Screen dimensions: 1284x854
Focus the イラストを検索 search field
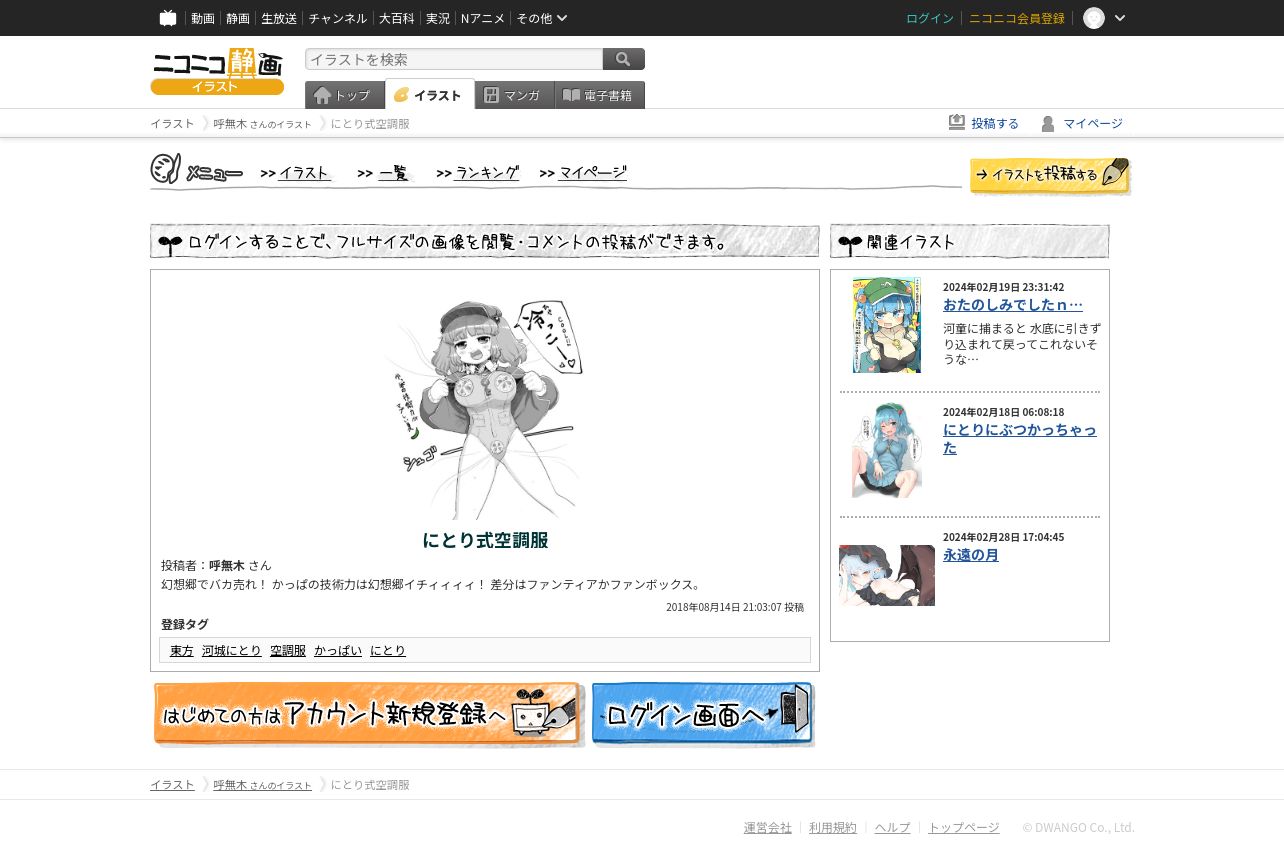454,59
